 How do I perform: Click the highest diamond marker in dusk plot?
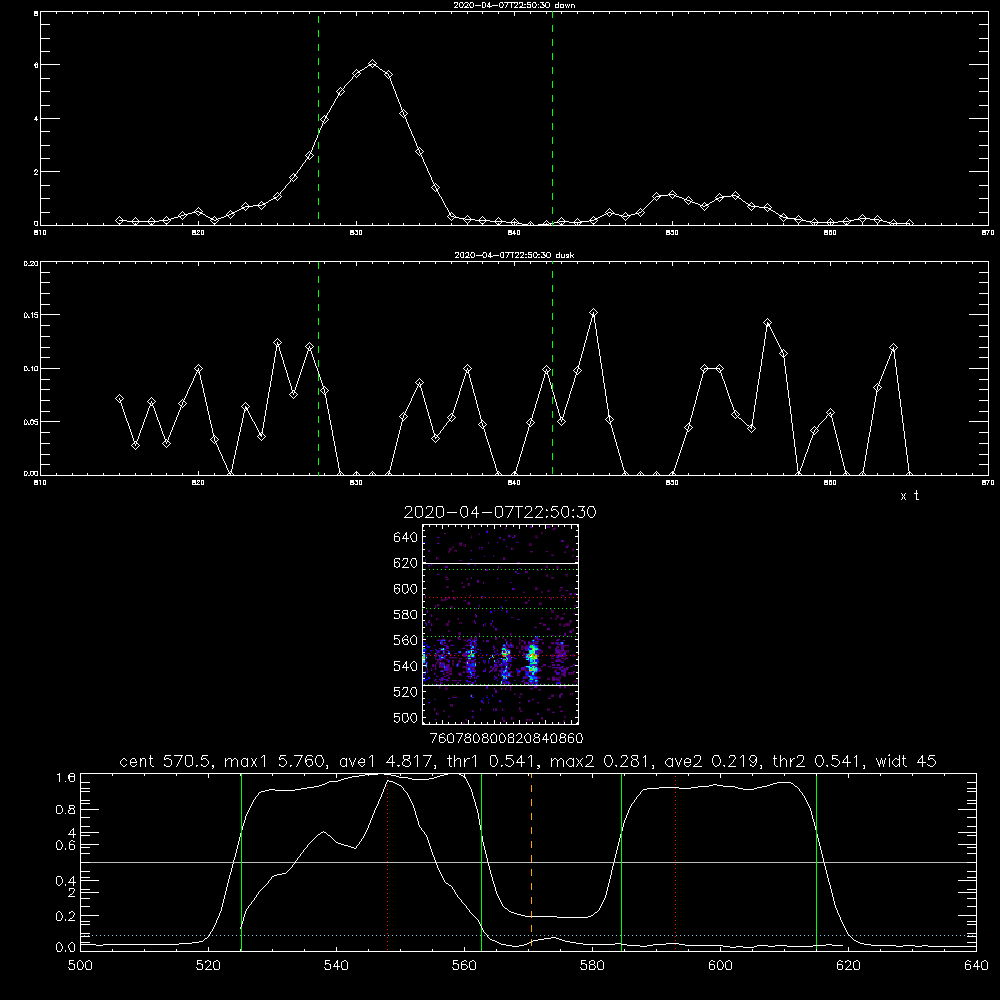pos(594,312)
